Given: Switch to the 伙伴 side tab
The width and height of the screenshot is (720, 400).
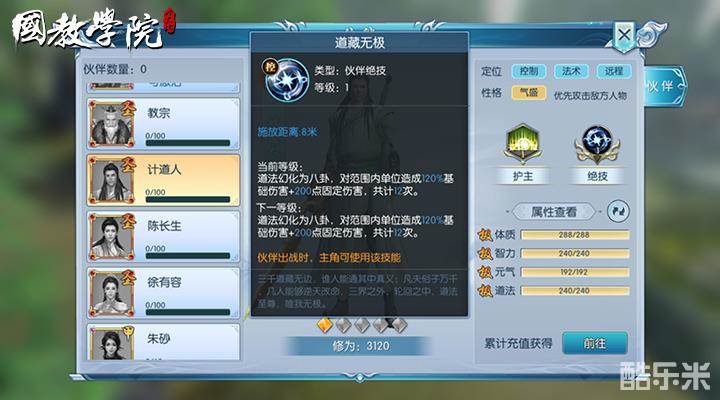Looking at the screenshot, I should click(x=664, y=86).
